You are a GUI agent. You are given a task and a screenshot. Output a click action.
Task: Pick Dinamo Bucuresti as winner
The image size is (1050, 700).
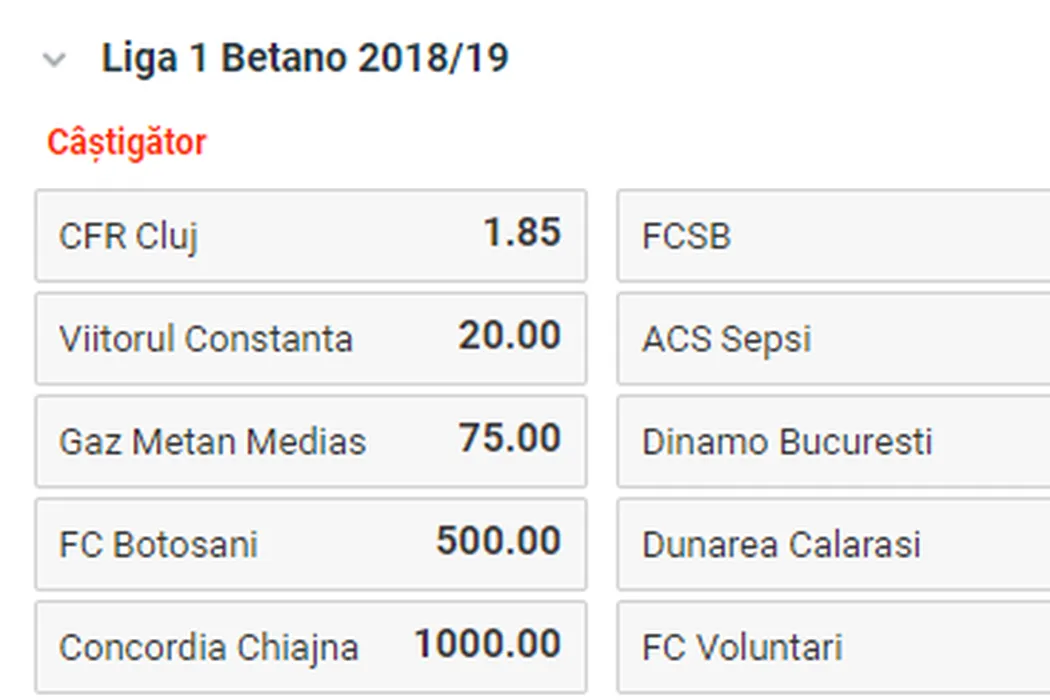point(832,441)
